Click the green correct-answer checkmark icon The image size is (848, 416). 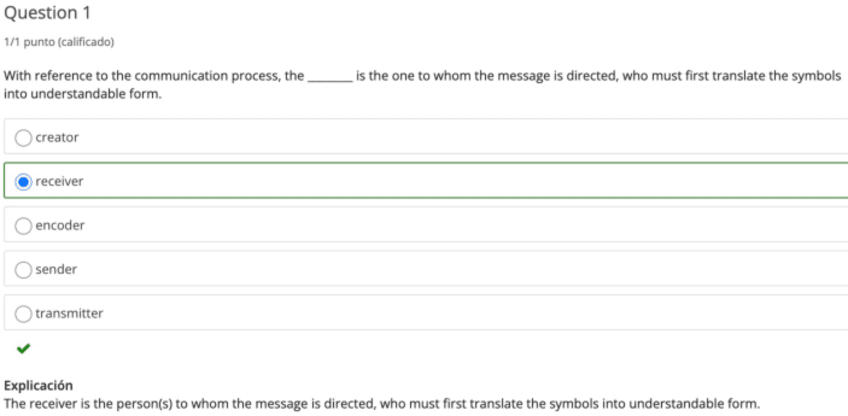(22, 349)
